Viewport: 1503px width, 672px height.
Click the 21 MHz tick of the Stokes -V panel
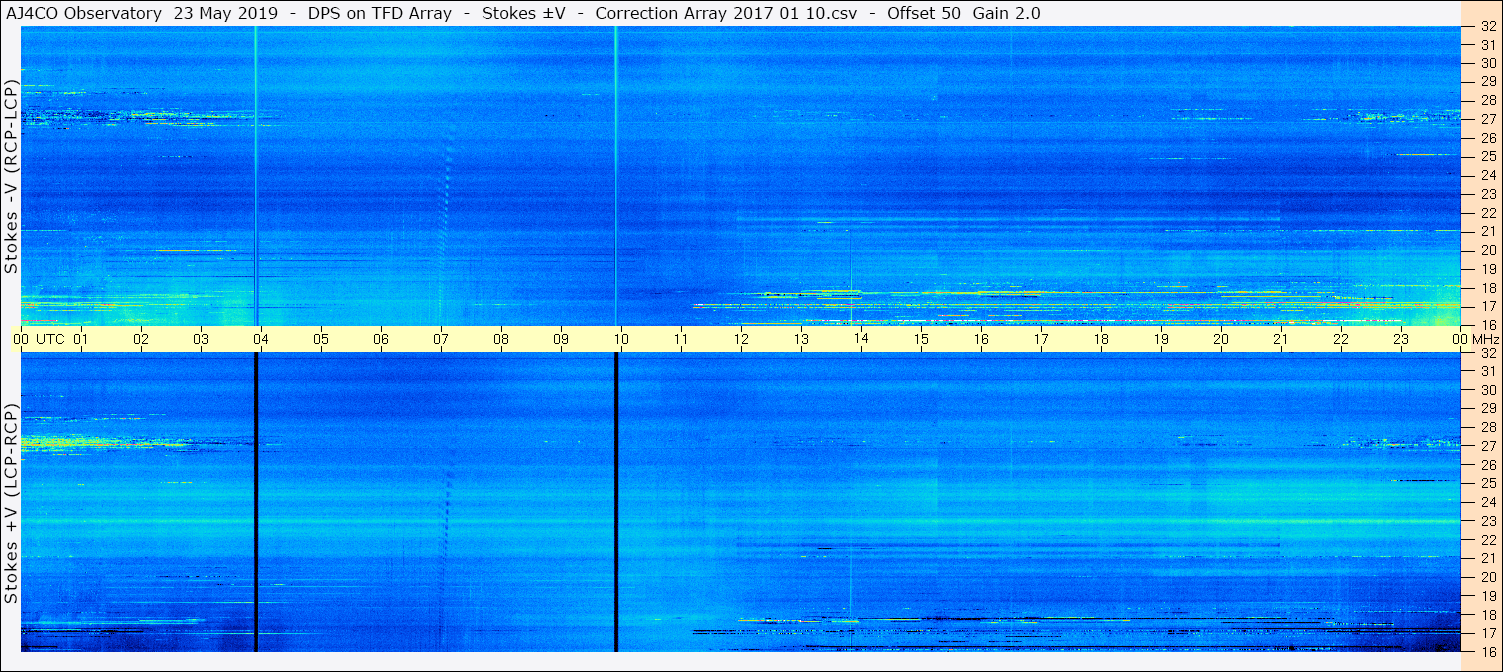[1487, 231]
